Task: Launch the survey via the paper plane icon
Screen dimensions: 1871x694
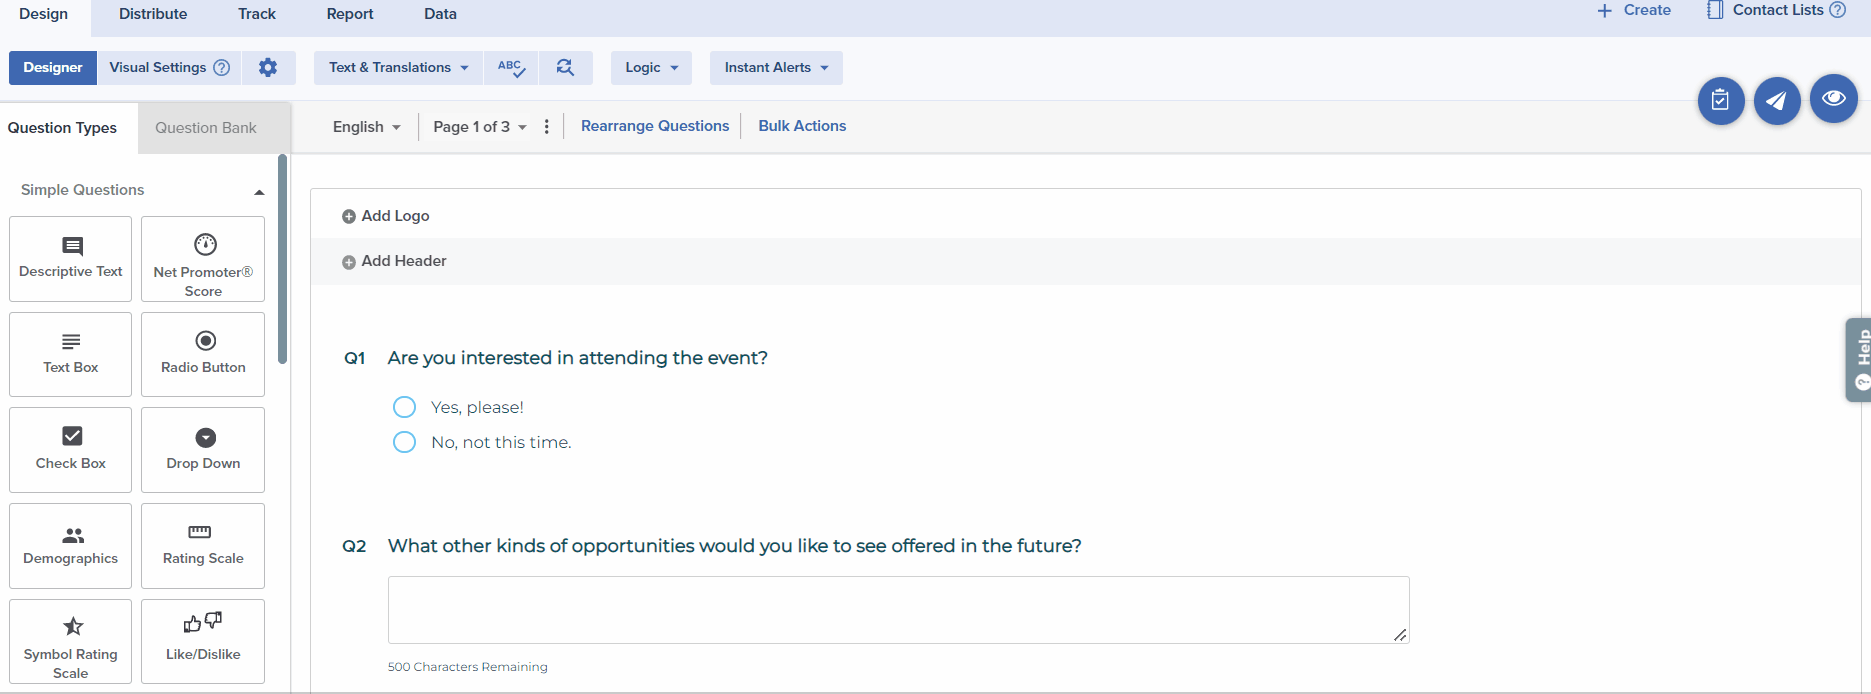Action: [1777, 99]
